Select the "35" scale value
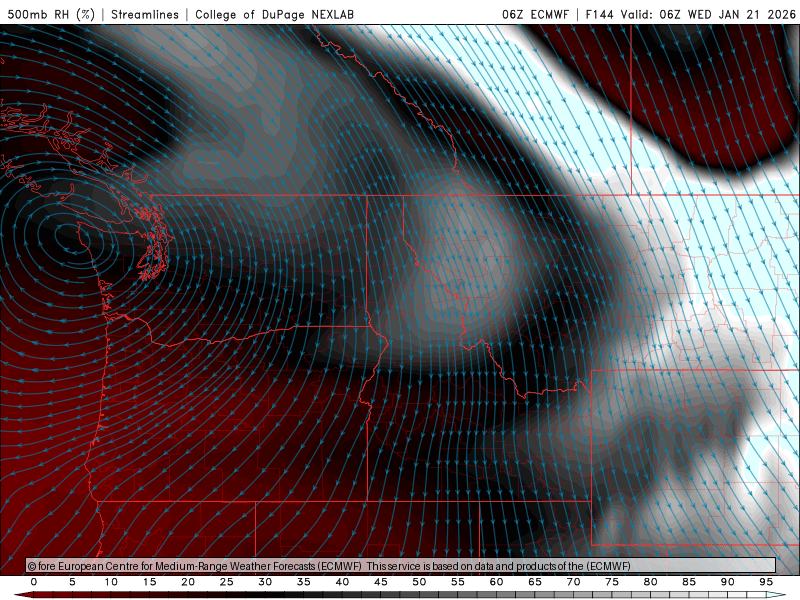 pos(304,582)
